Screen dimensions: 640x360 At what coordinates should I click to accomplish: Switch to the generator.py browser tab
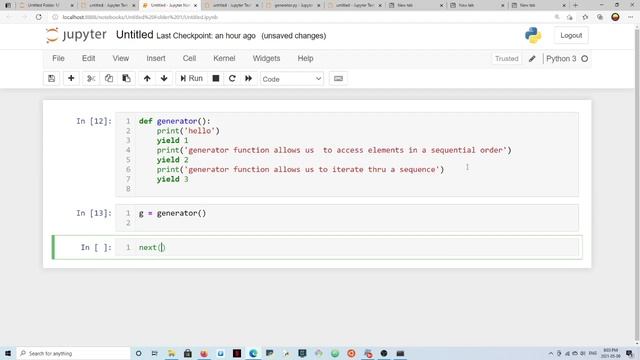point(293,5)
